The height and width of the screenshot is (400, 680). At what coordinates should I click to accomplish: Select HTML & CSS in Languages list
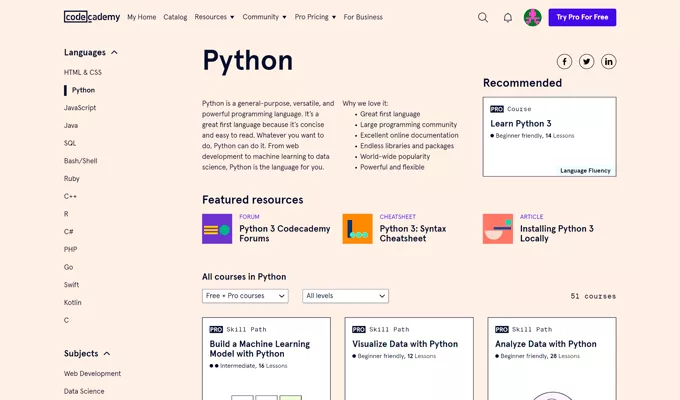point(82,72)
